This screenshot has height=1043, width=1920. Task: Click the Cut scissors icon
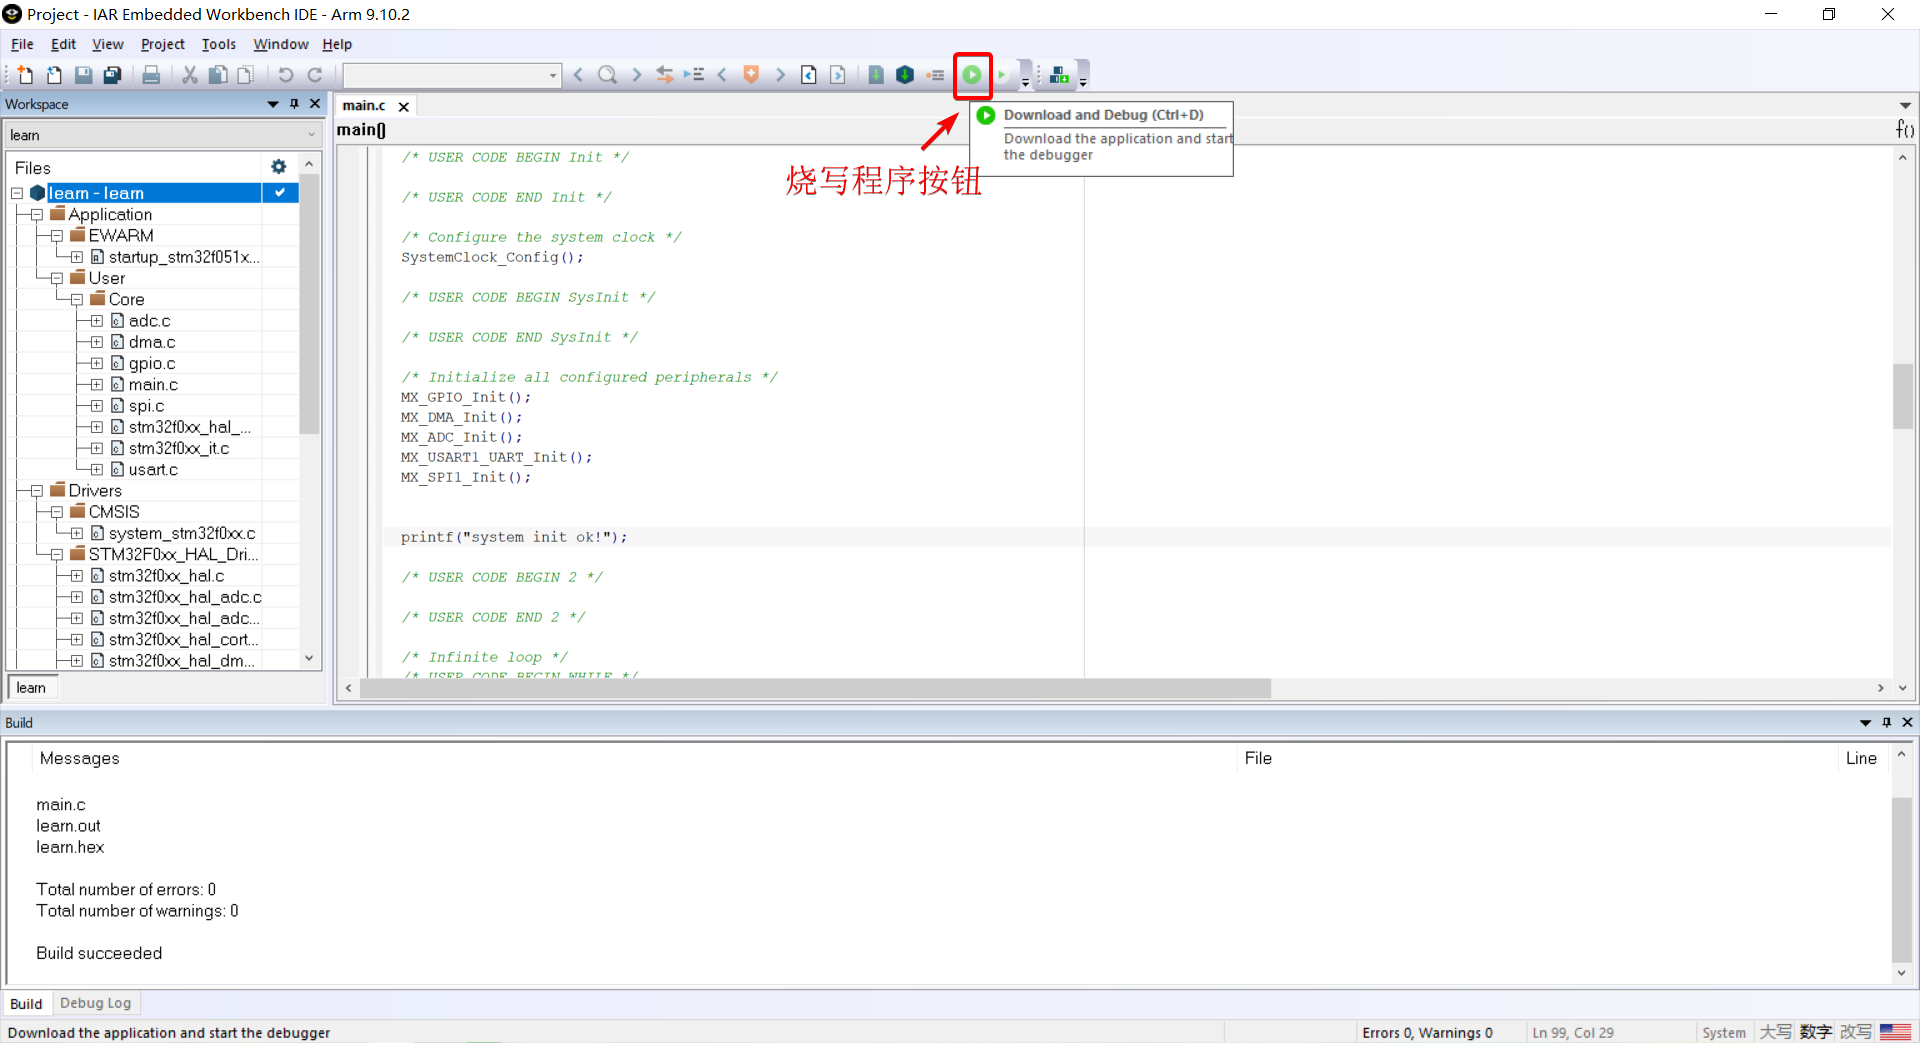pos(189,75)
